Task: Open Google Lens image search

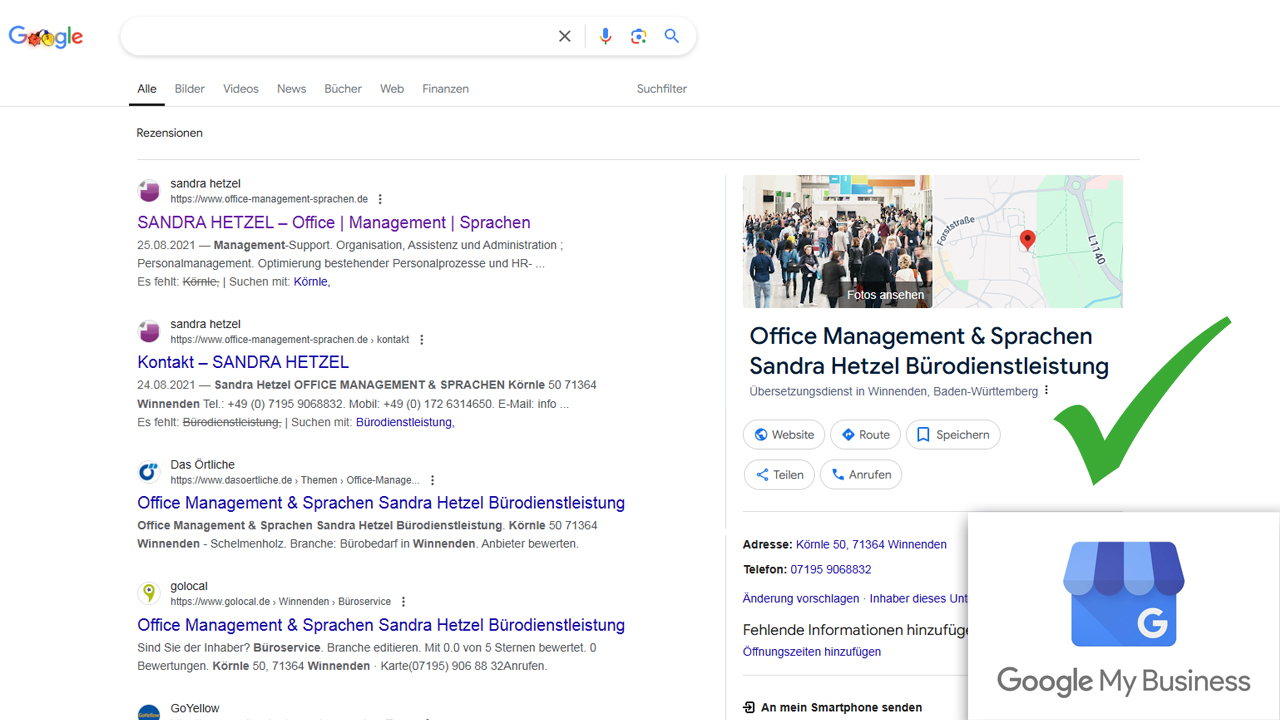Action: point(639,36)
